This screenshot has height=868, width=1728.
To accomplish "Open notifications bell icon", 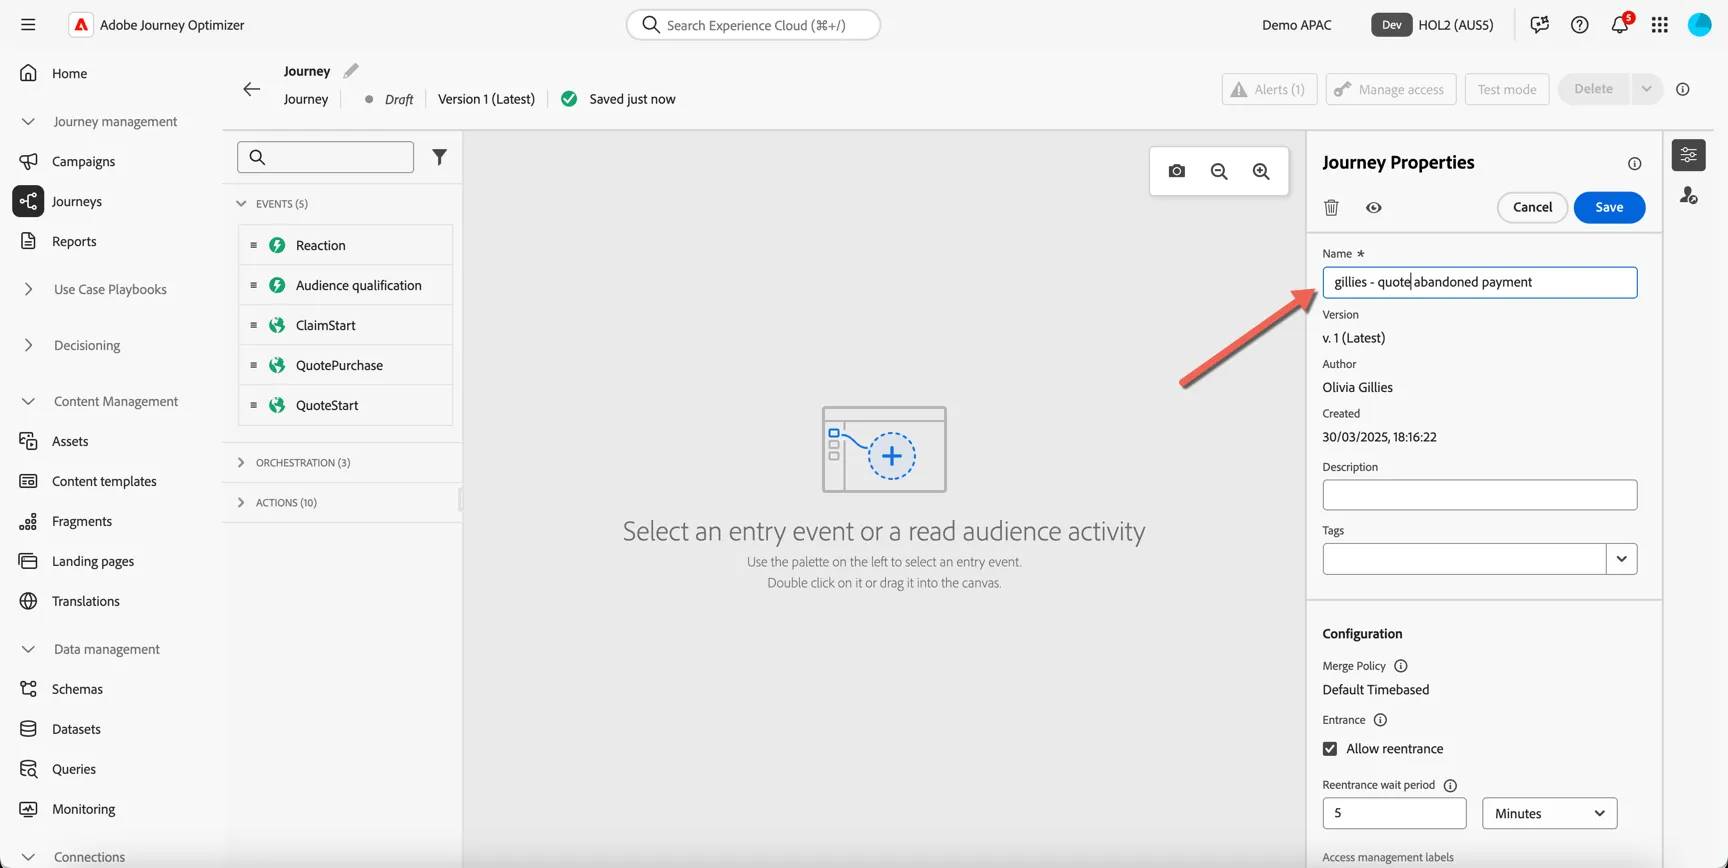I will pyautogui.click(x=1620, y=25).
